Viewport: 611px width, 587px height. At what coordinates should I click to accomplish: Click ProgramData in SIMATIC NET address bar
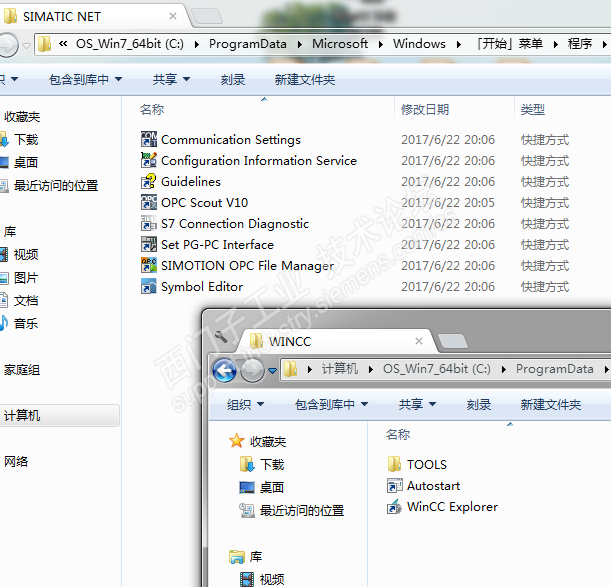pyautogui.click(x=248, y=44)
